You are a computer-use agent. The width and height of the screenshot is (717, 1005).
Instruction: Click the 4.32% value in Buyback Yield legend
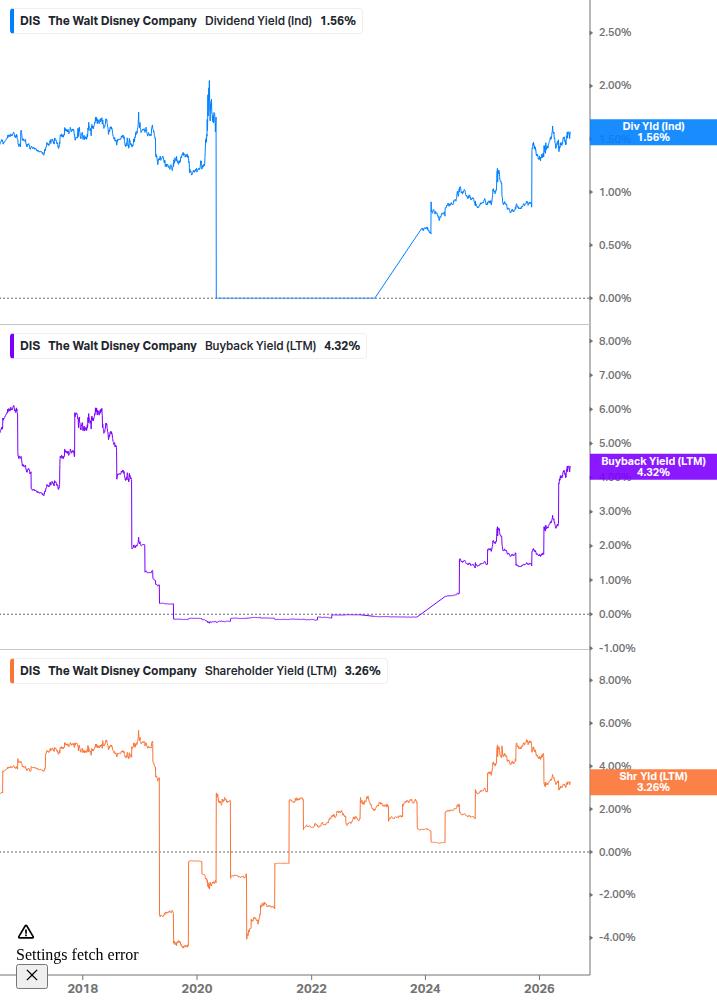coord(342,346)
